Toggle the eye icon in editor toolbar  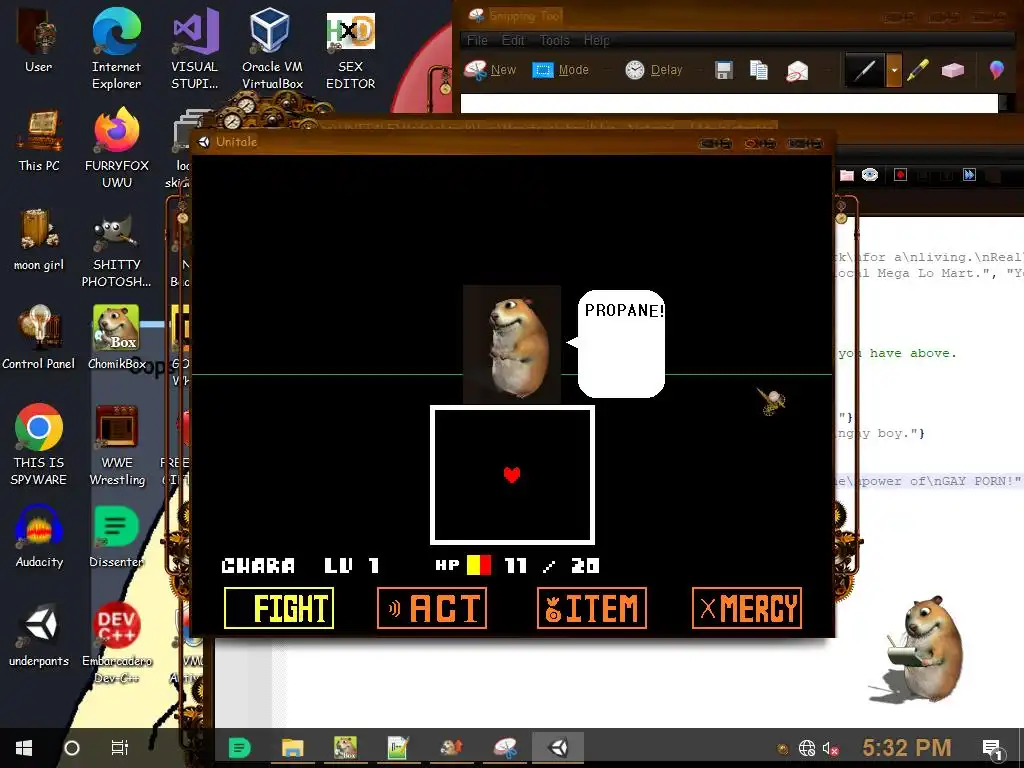(869, 174)
